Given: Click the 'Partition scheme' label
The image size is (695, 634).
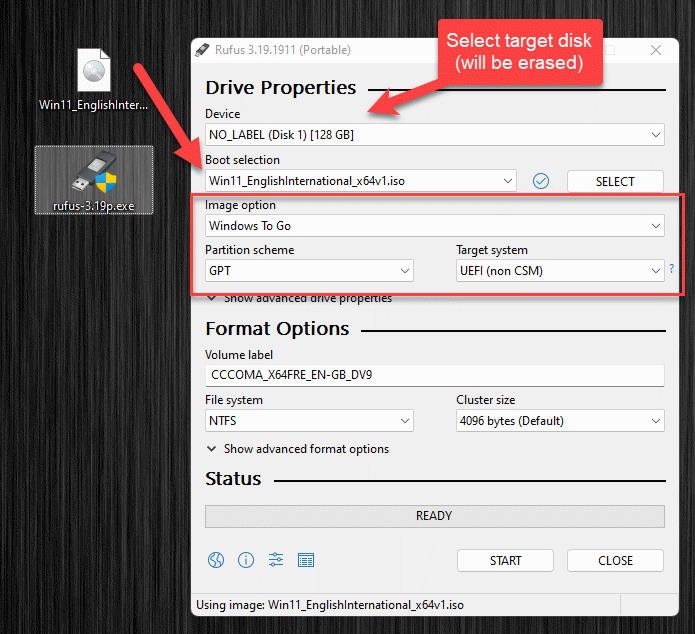Looking at the screenshot, I should click(250, 250).
